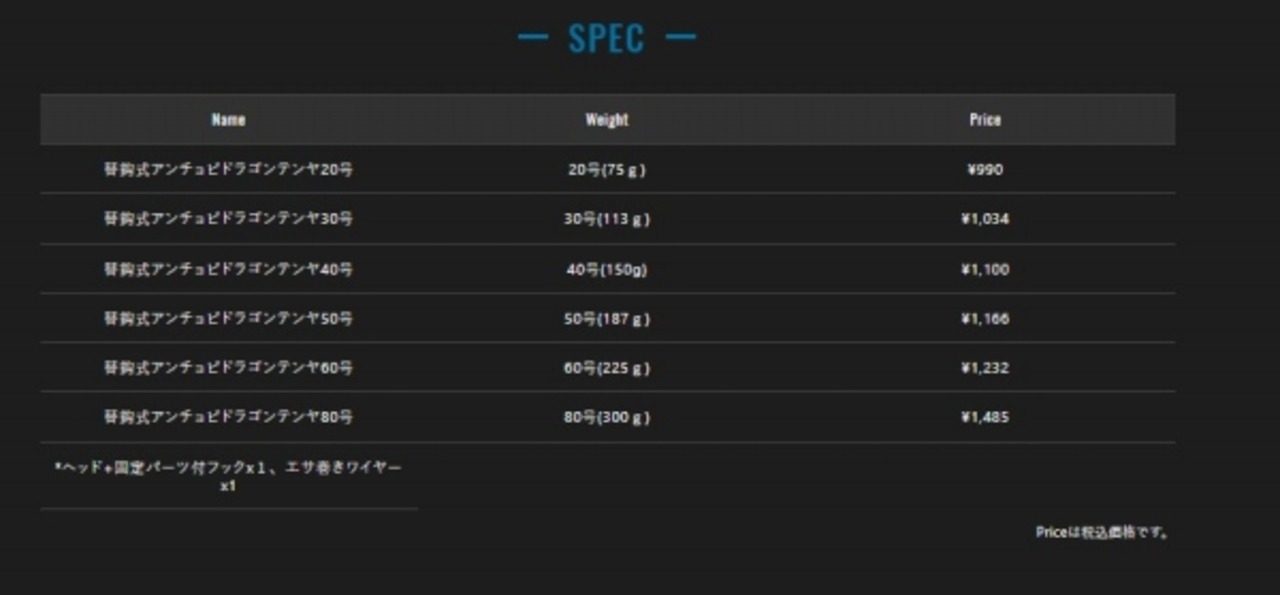Click the Name column header
The width and height of the screenshot is (1280, 595).
pos(228,120)
